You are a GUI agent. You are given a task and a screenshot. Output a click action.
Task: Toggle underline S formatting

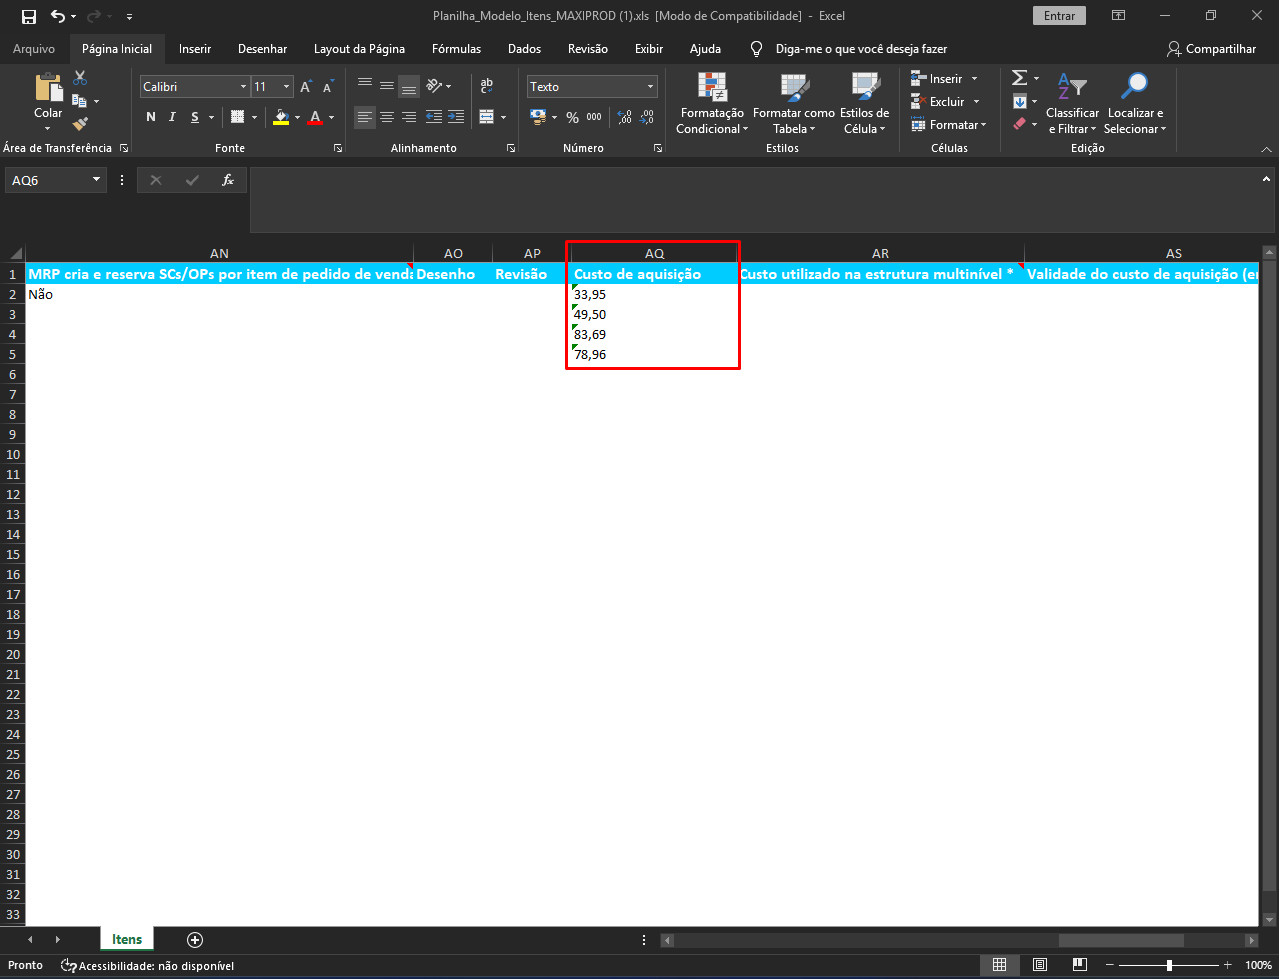click(195, 117)
